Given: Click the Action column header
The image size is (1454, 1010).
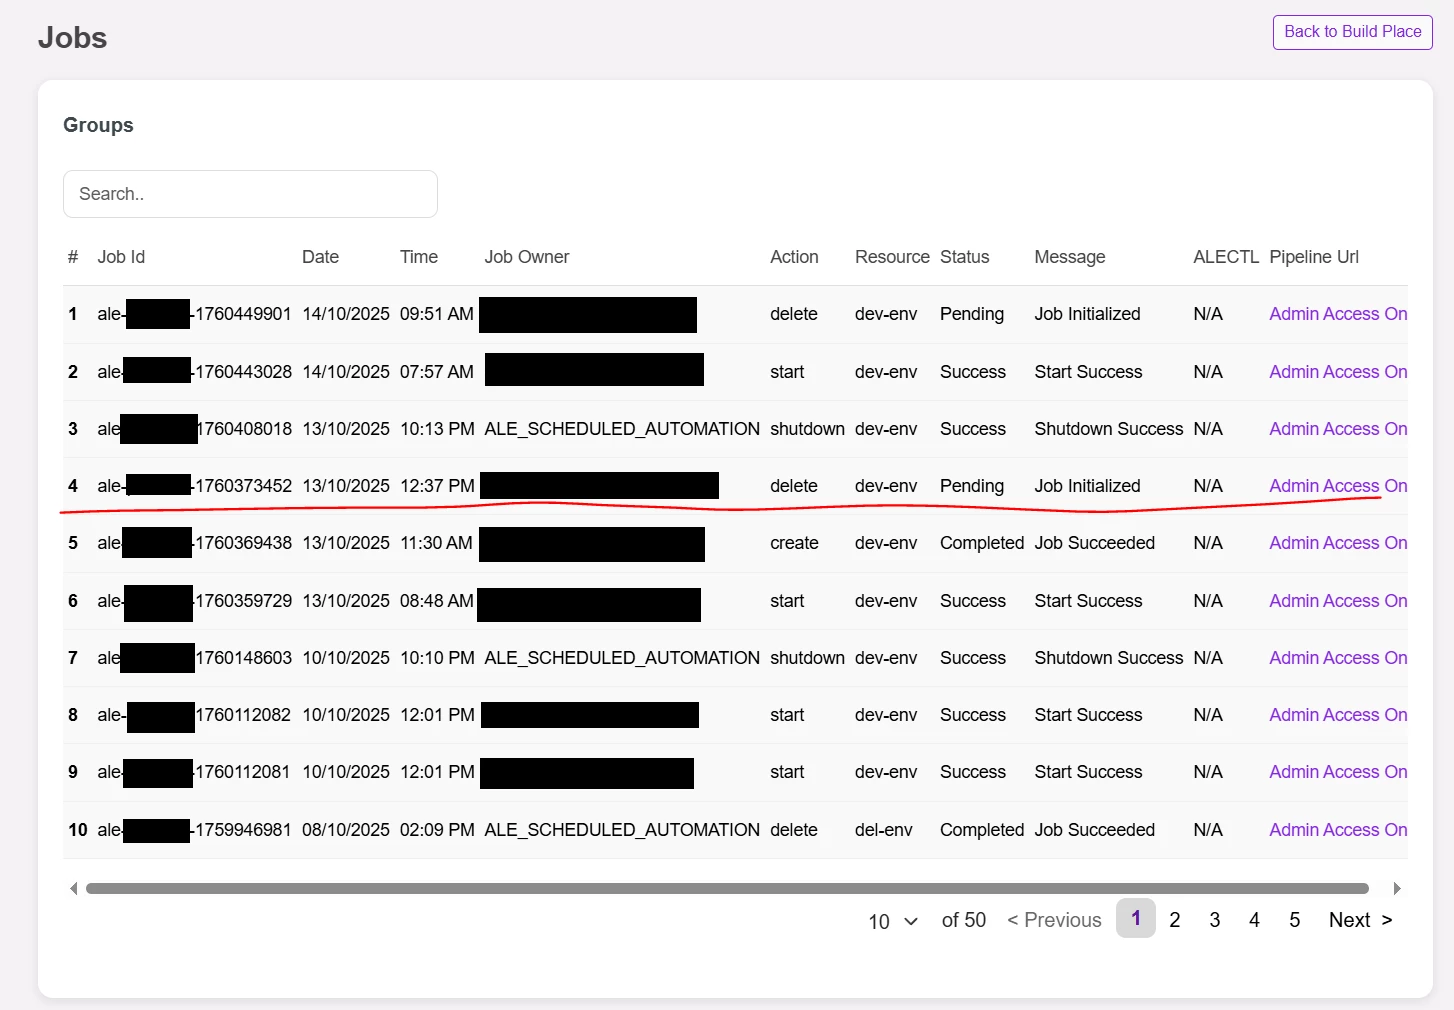Looking at the screenshot, I should pos(794,257).
